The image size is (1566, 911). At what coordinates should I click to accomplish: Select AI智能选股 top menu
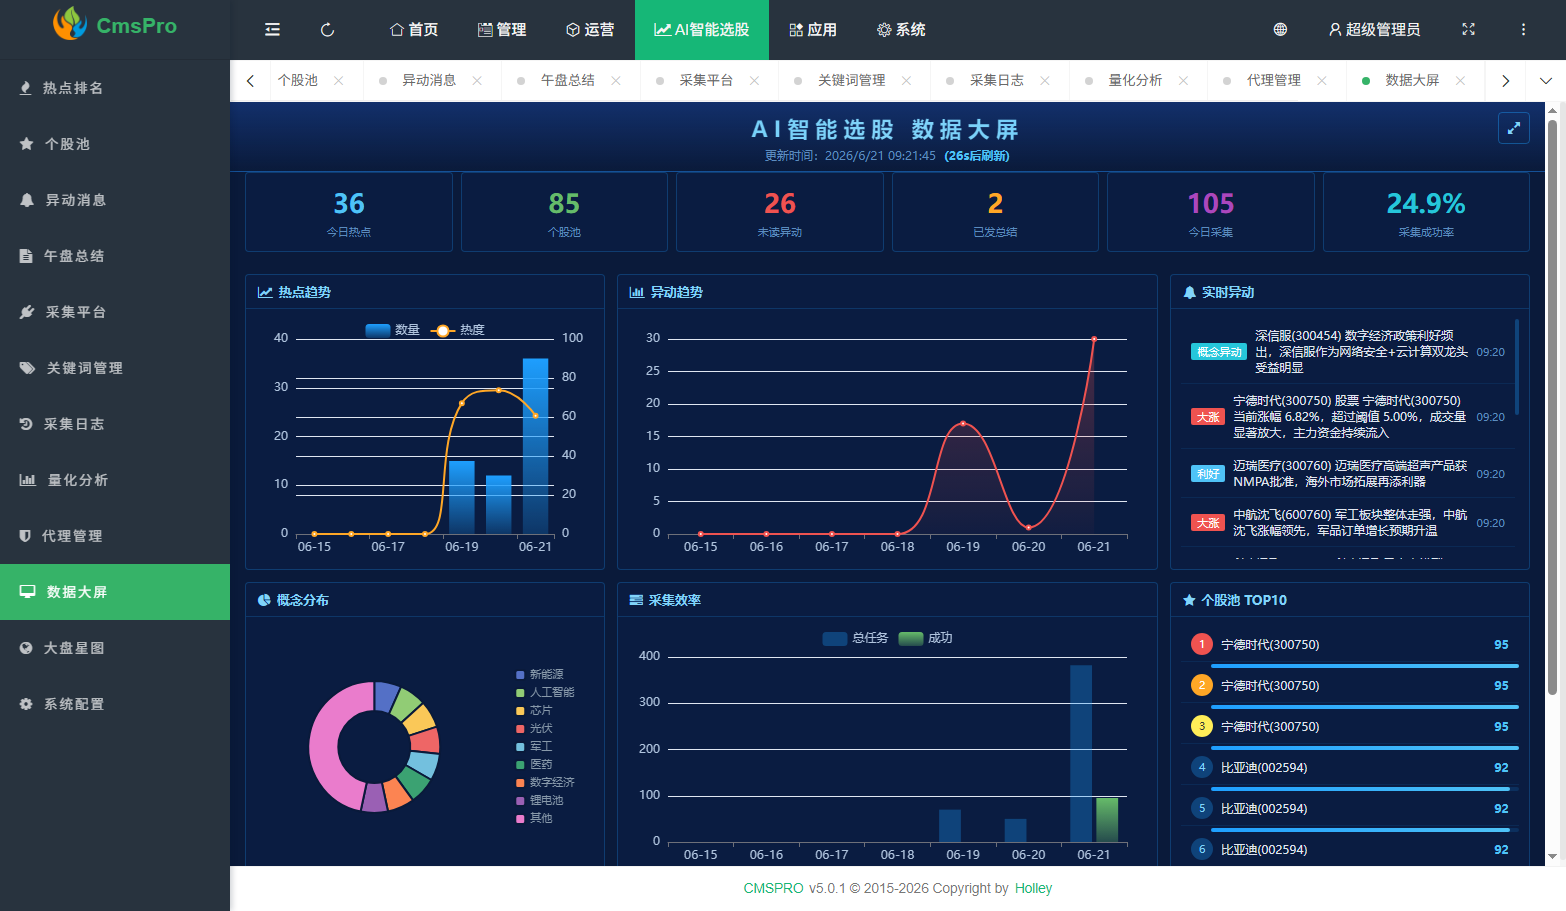pyautogui.click(x=702, y=30)
